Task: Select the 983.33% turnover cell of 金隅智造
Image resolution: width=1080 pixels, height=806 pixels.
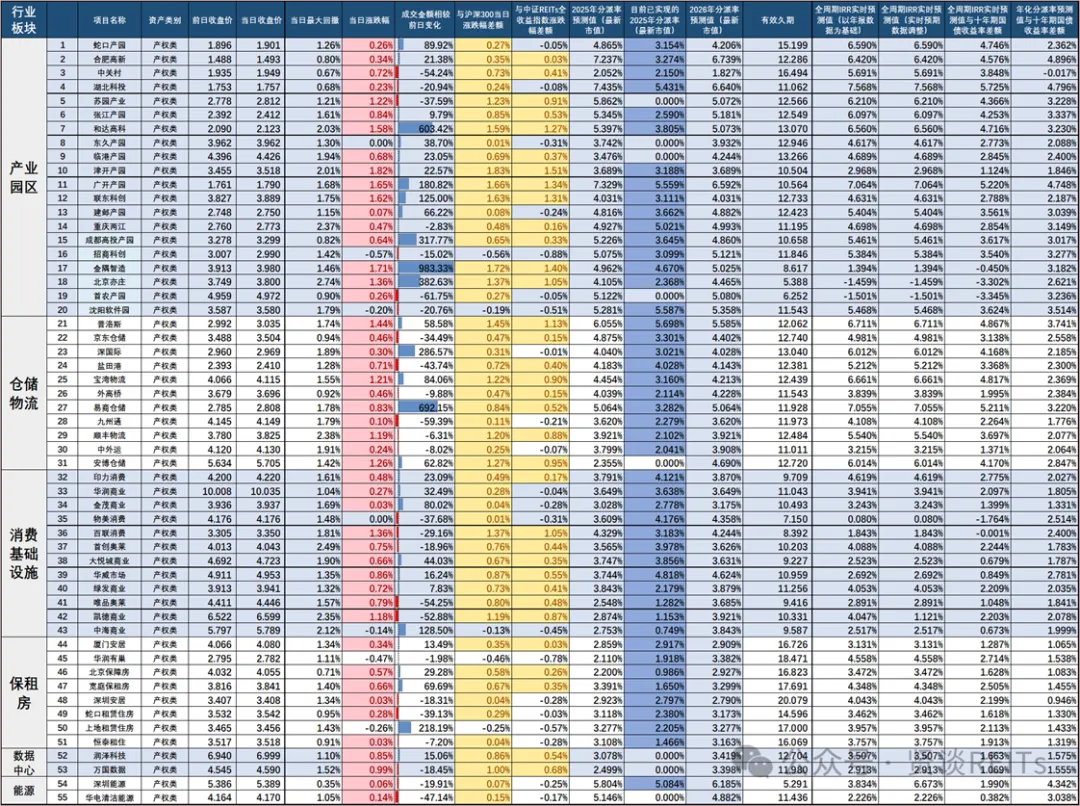Action: tap(436, 268)
